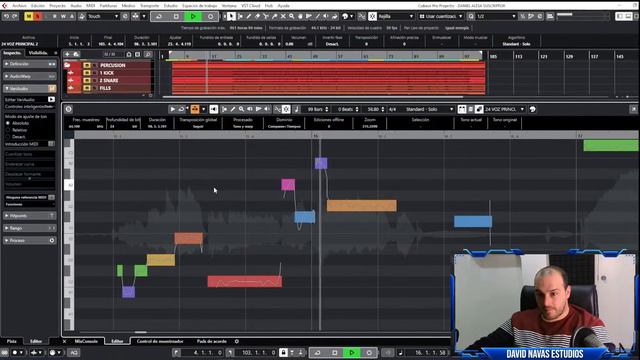Viewport: 640px width, 360px height.
Task: Open the Rejilla snap type dropdown
Action: (396, 16)
